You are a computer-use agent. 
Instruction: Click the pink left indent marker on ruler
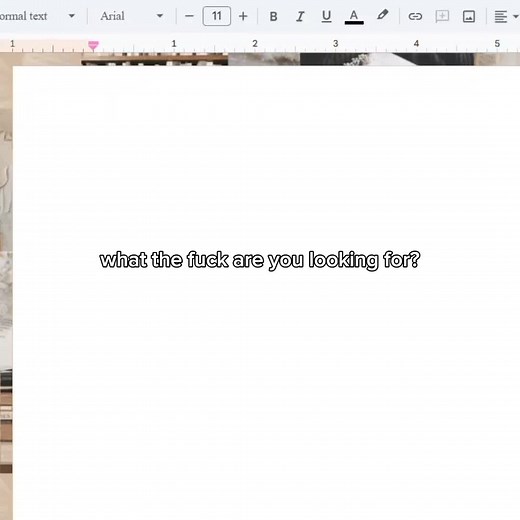click(93, 45)
